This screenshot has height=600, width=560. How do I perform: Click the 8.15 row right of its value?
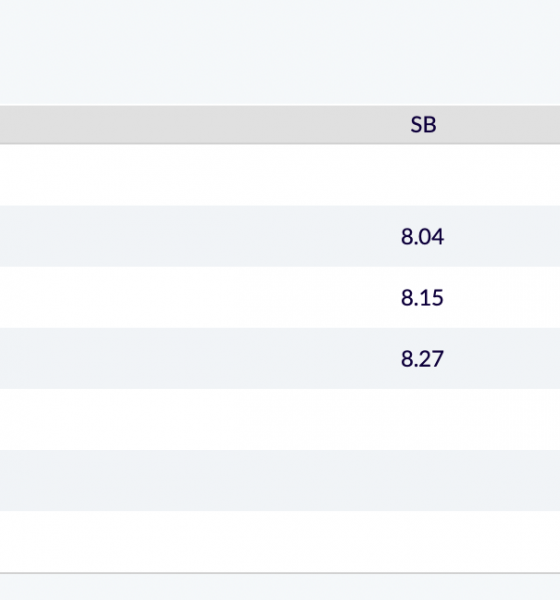click(502, 298)
